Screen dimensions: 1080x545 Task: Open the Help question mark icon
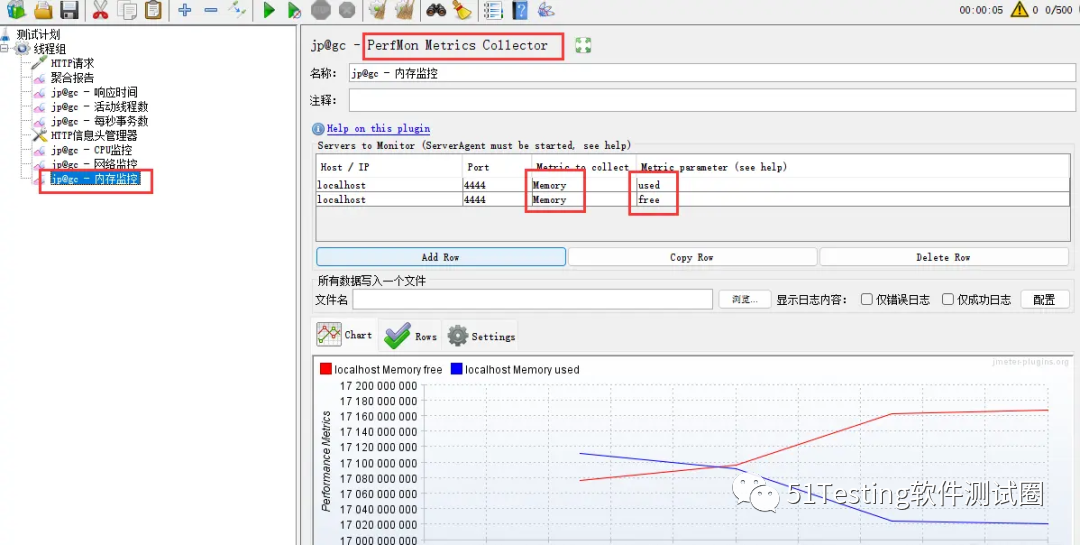tap(519, 10)
